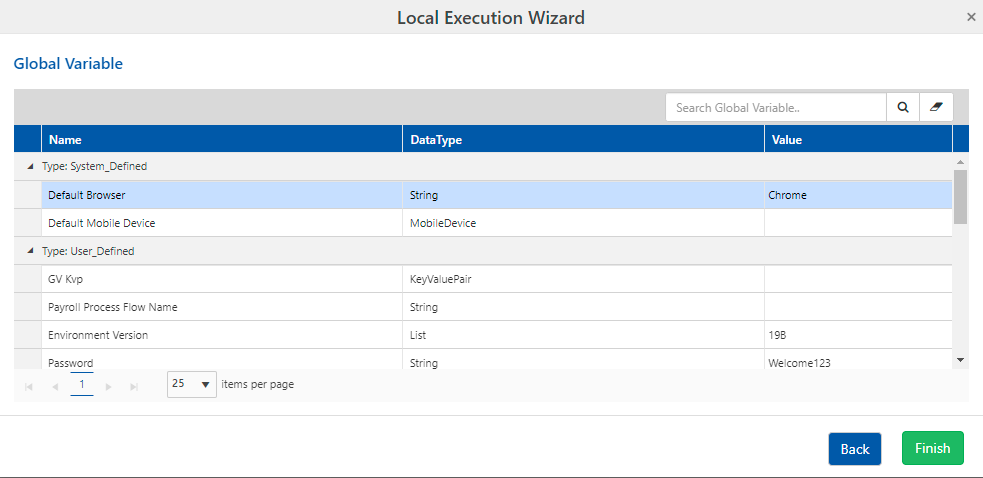Screen dimensions: 983x478
Task: Click the vertical scrollbar thumb
Action: [960, 196]
